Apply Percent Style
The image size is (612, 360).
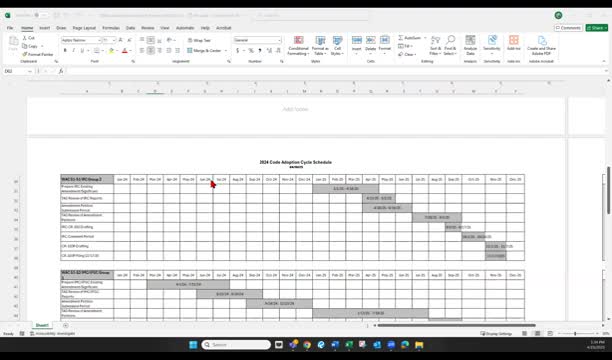[x=251, y=51]
